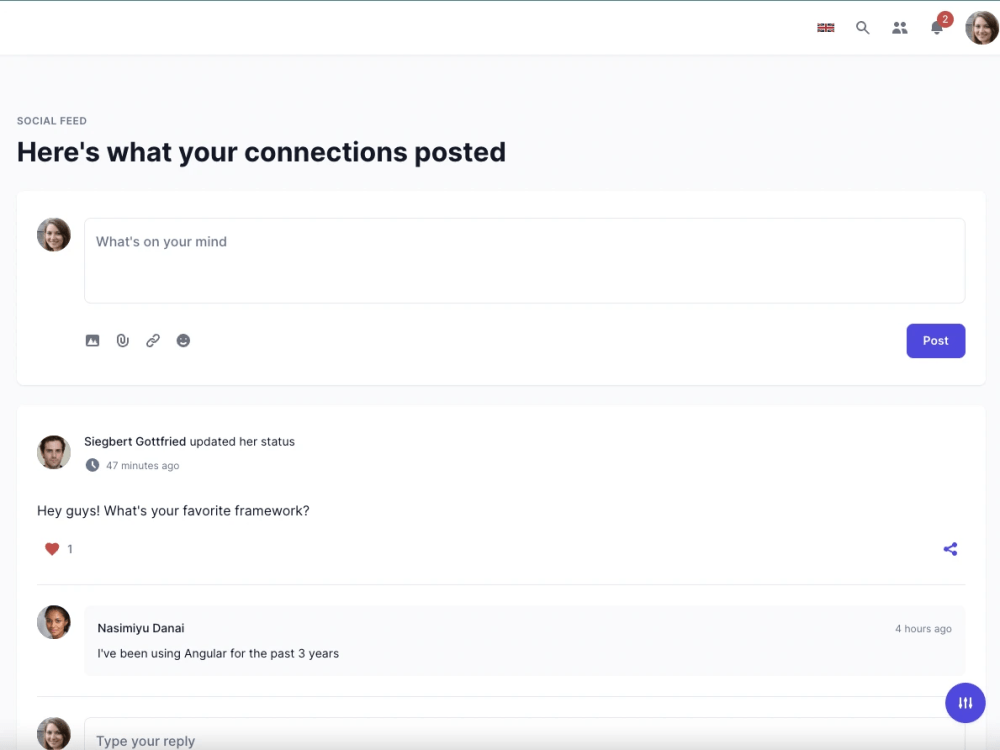Viewport: 1000px width, 750px height.
Task: Click the 'What's on your mind' text box
Action: coord(524,261)
